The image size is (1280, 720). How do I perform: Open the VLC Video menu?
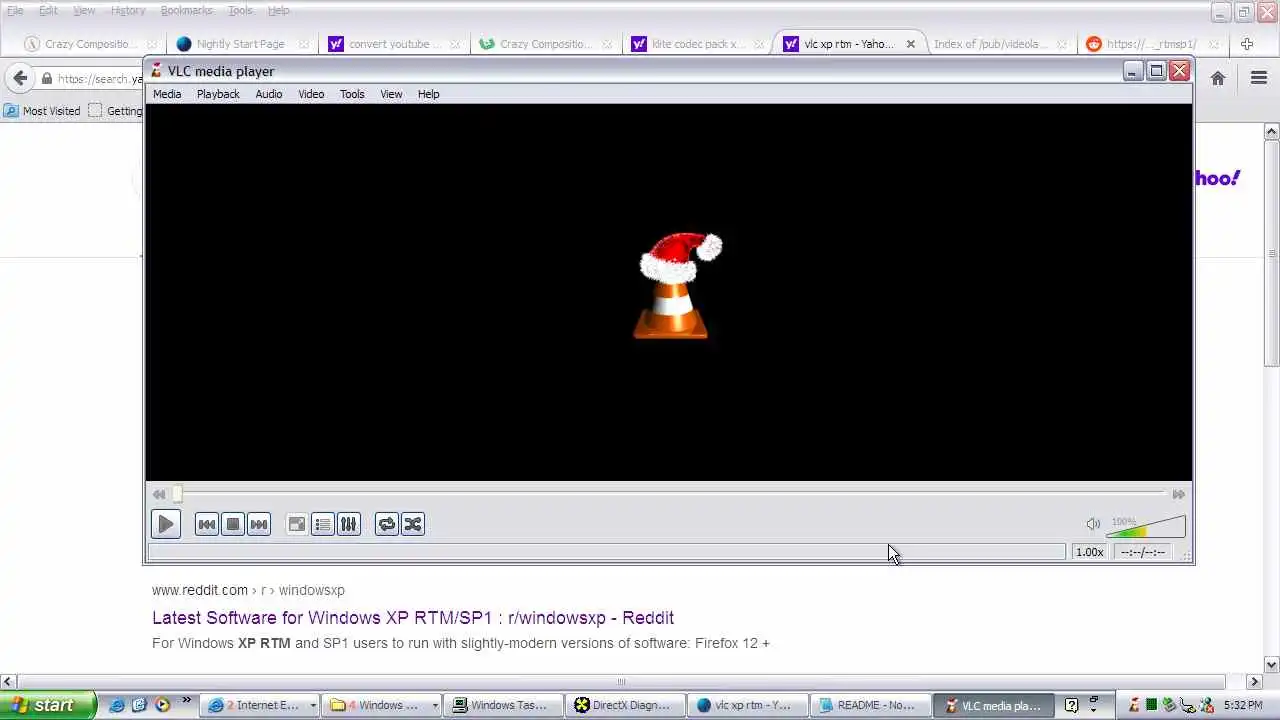311,94
